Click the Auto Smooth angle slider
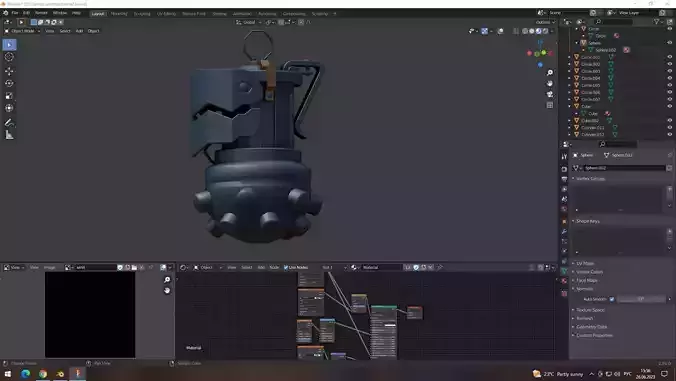This screenshot has width=676, height=381. (x=641, y=299)
